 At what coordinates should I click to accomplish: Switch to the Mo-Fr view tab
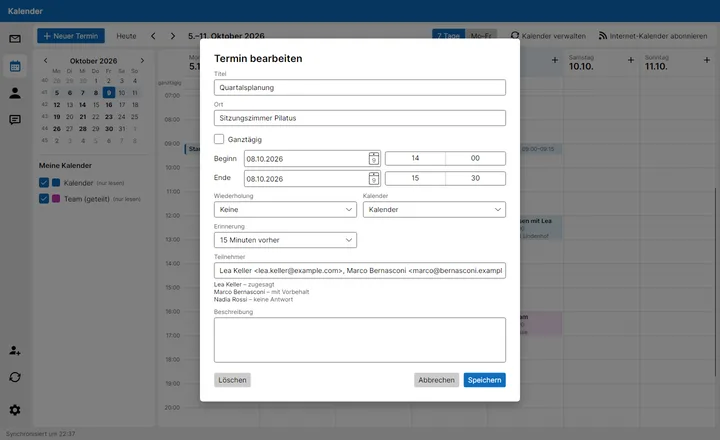[x=481, y=36]
